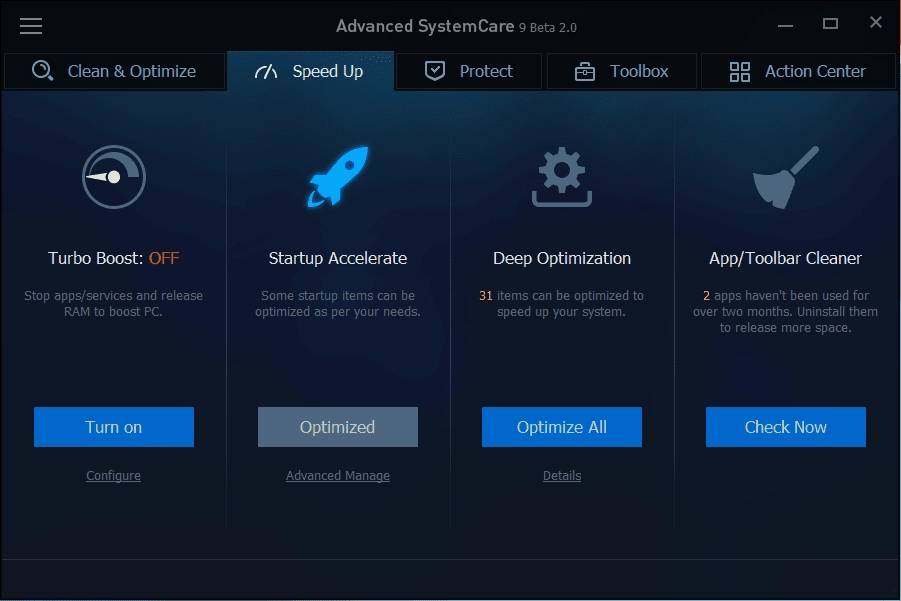Click the Startup Accelerate heading
The image size is (901, 601).
tap(338, 258)
